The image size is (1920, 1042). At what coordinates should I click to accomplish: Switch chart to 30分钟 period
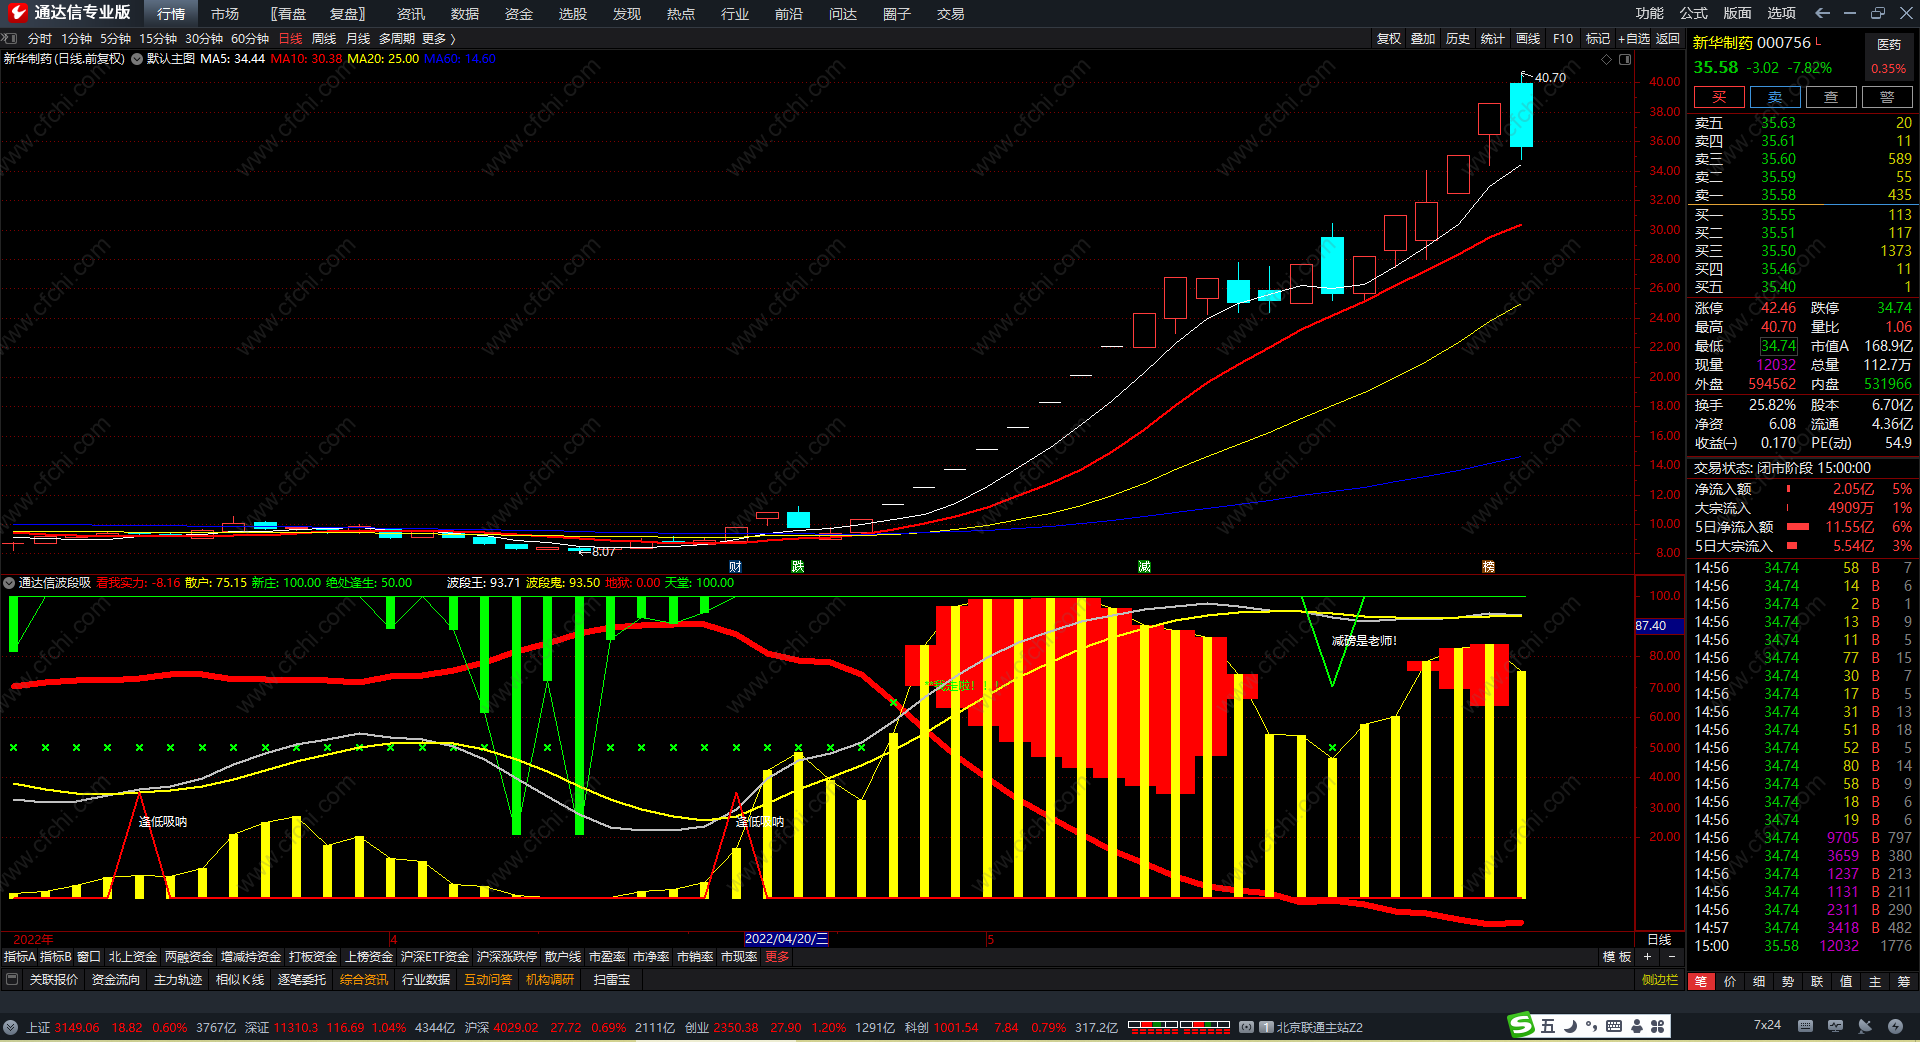click(204, 39)
